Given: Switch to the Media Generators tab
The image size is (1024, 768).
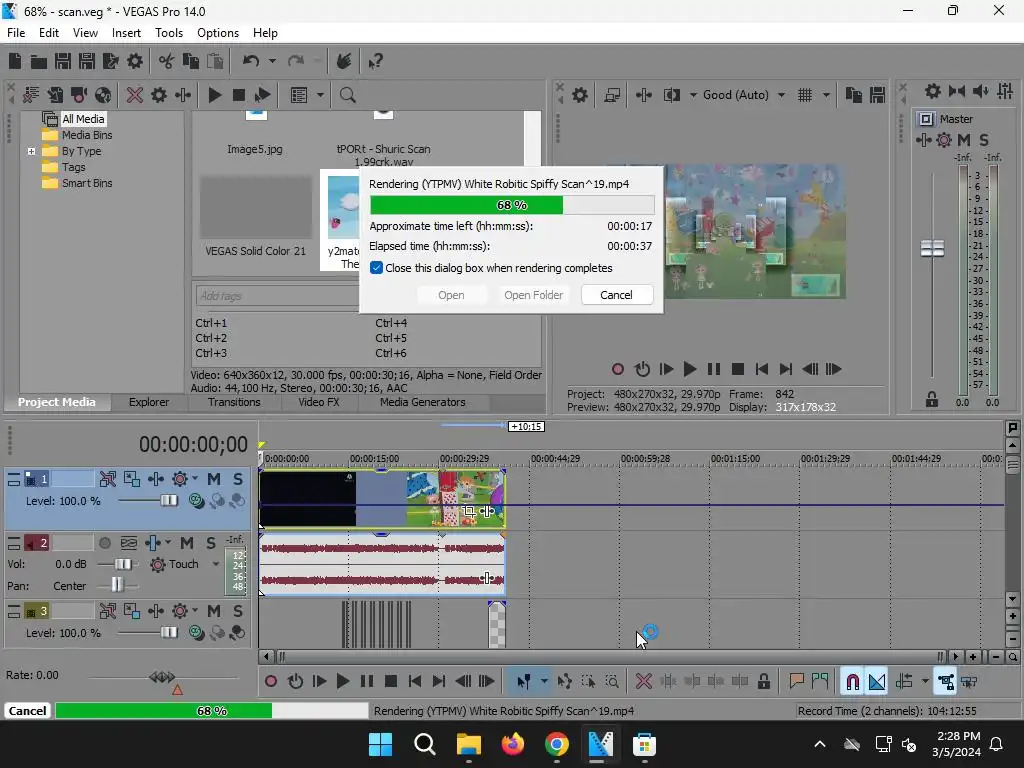Looking at the screenshot, I should pyautogui.click(x=423, y=403).
